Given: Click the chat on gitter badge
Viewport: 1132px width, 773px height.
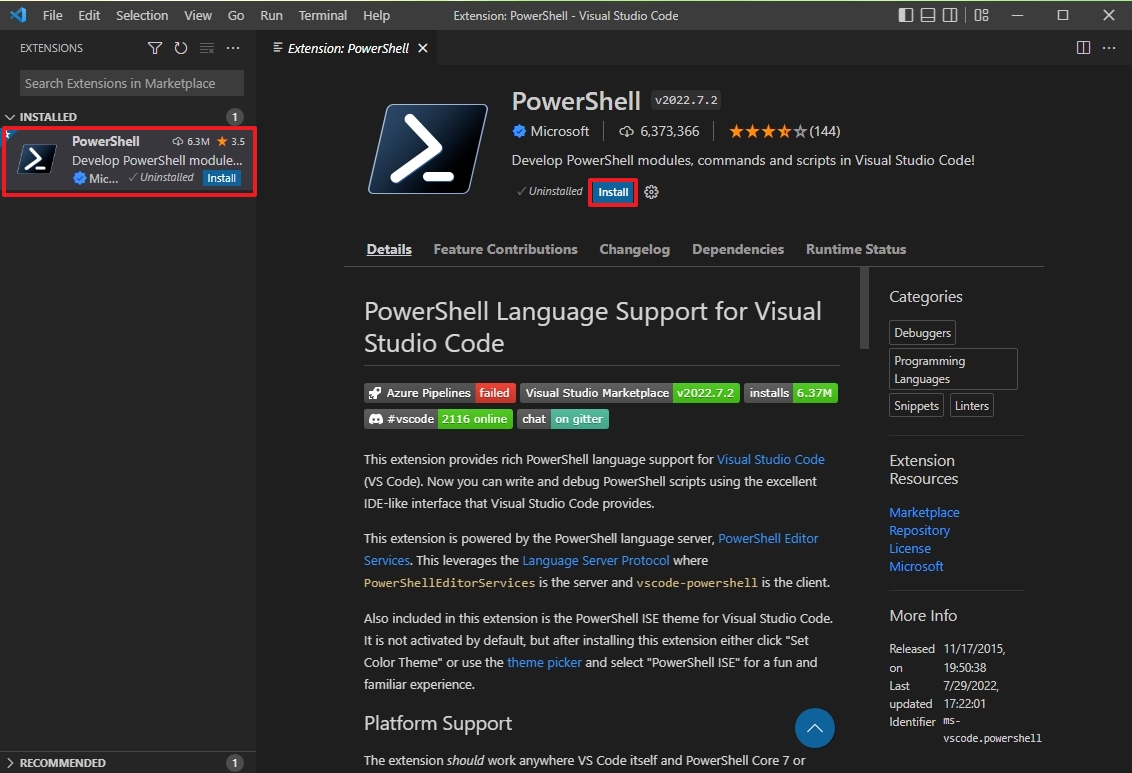Looking at the screenshot, I should 563,419.
